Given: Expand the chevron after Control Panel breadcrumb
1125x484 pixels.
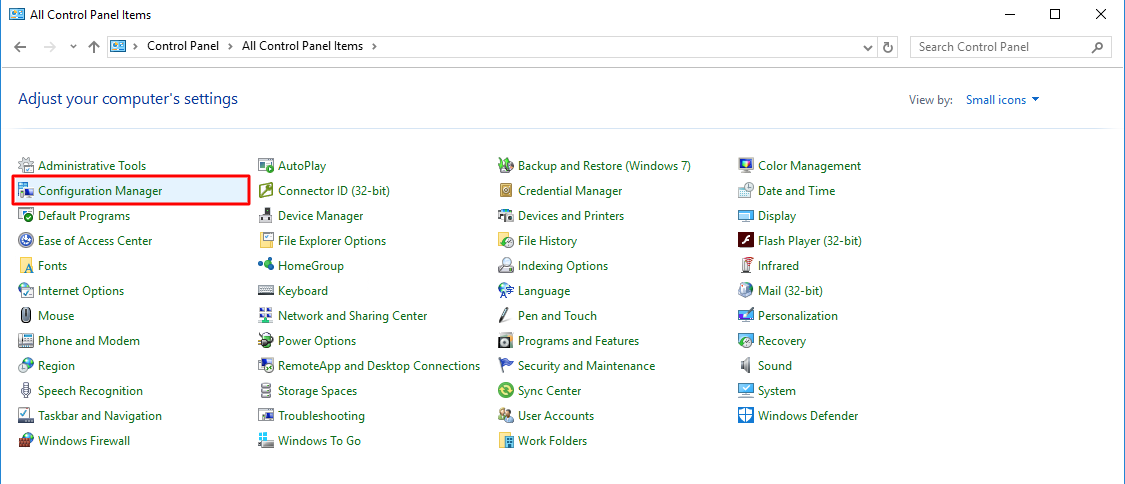Looking at the screenshot, I should [x=230, y=46].
